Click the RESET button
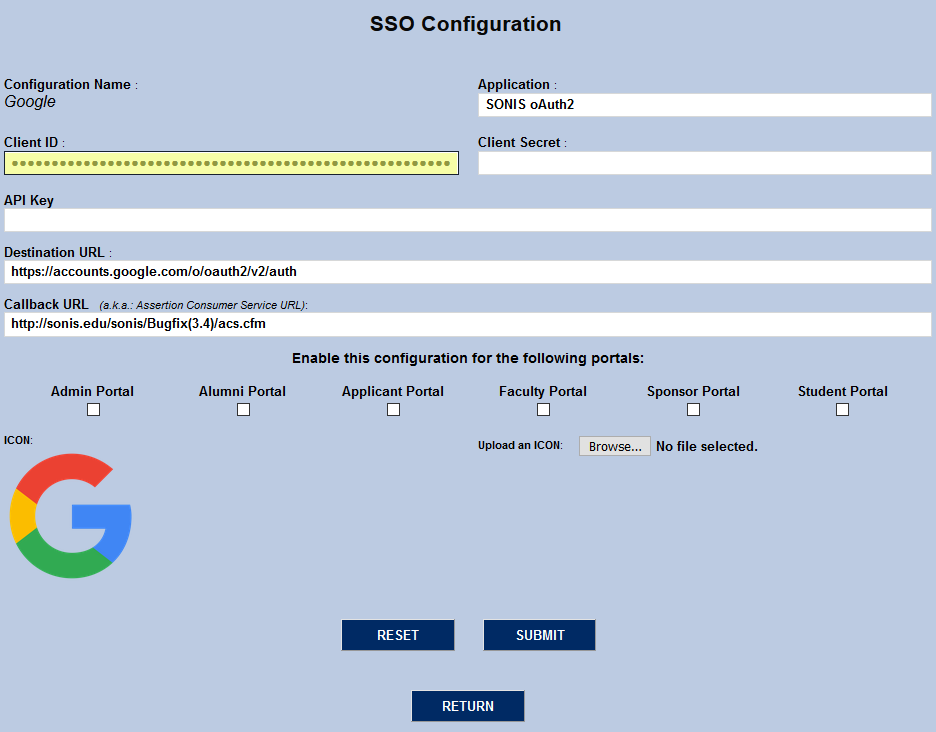936x732 pixels. (x=398, y=635)
